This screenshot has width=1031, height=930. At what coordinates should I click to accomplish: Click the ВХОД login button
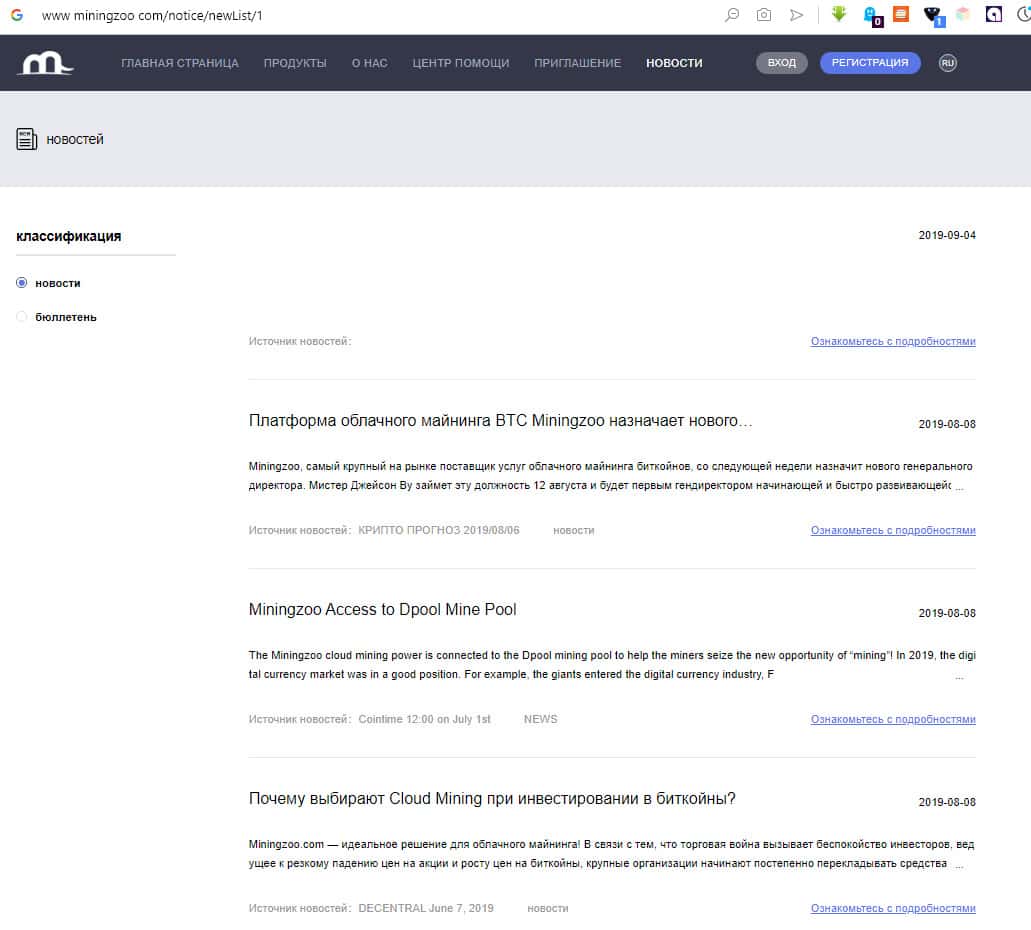782,62
